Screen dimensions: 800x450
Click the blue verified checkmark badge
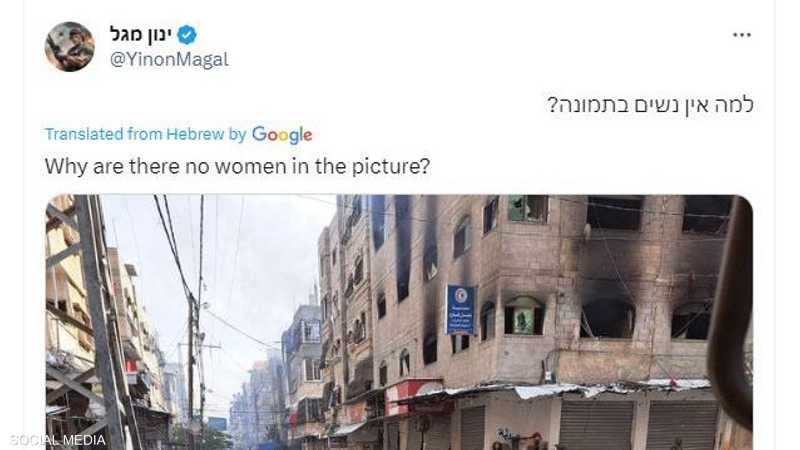click(187, 35)
